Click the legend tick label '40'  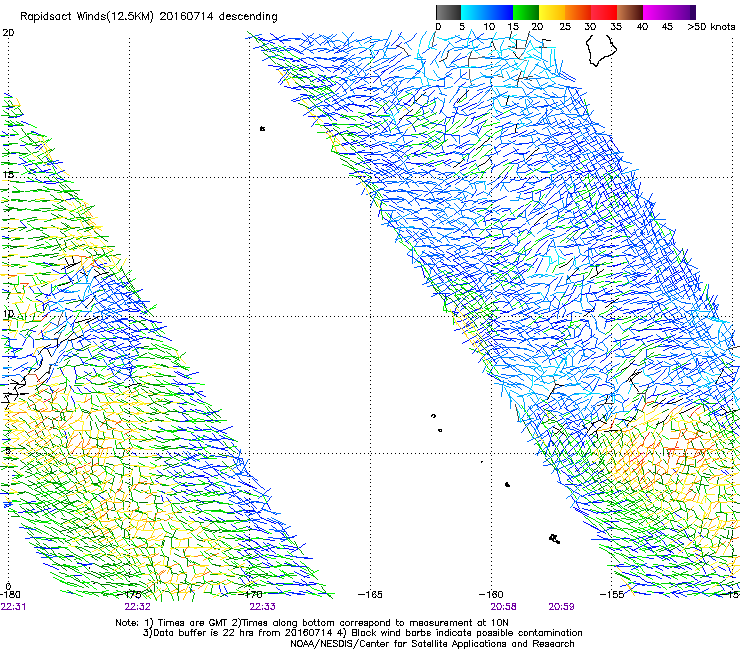tap(642, 27)
